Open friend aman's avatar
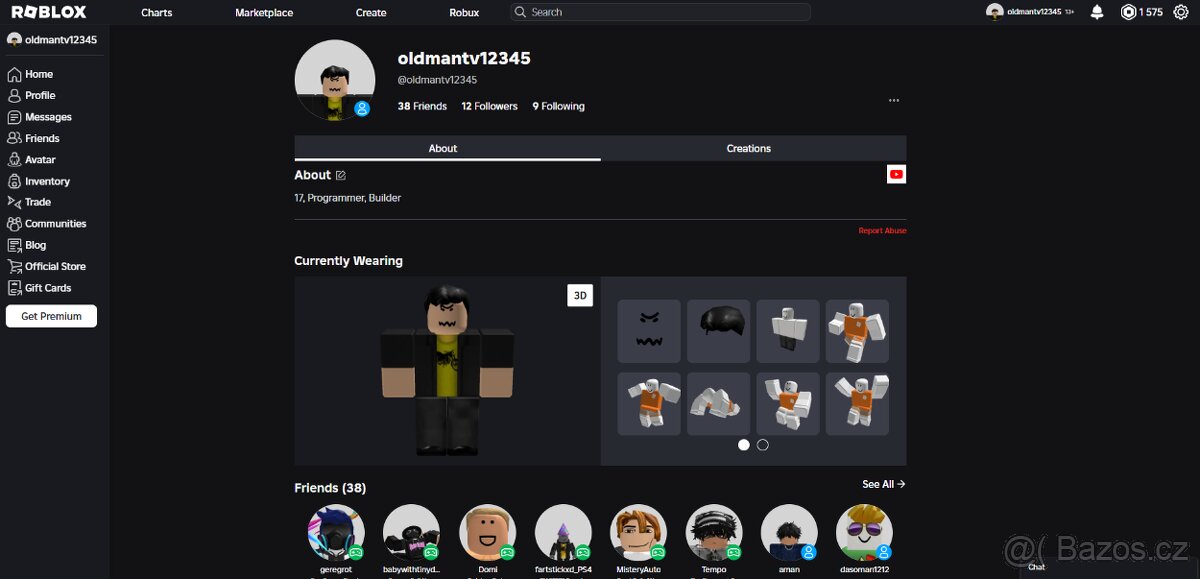 (789, 532)
